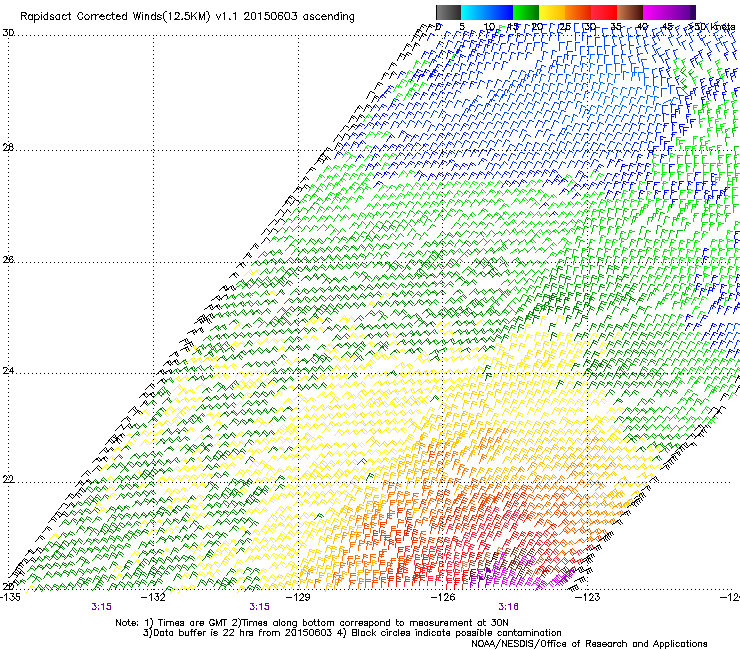This screenshot has width=740, height=650.
Task: Click the orange 25-30 knots legend segment
Action: pyautogui.click(x=578, y=12)
